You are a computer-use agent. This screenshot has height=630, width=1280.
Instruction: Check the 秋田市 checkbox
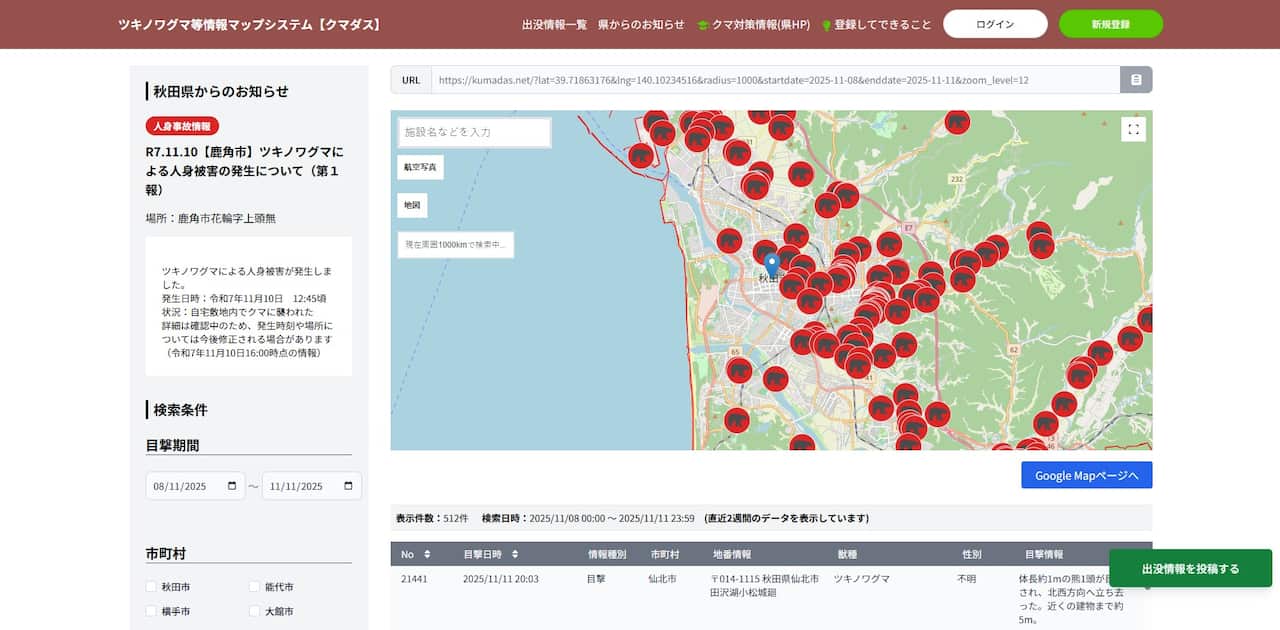point(151,587)
